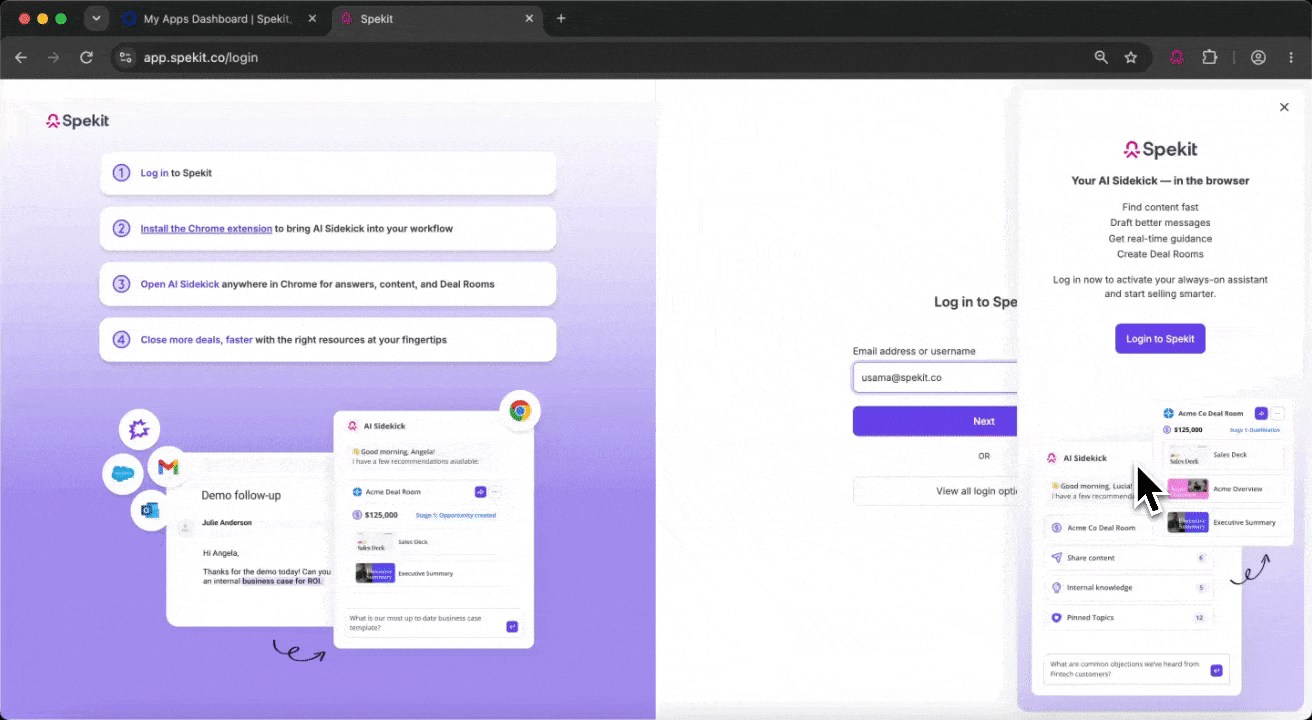This screenshot has width=1312, height=720.
Task: Click the Acme Deal Room row in AI Sidekick card
Action: pyautogui.click(x=425, y=492)
